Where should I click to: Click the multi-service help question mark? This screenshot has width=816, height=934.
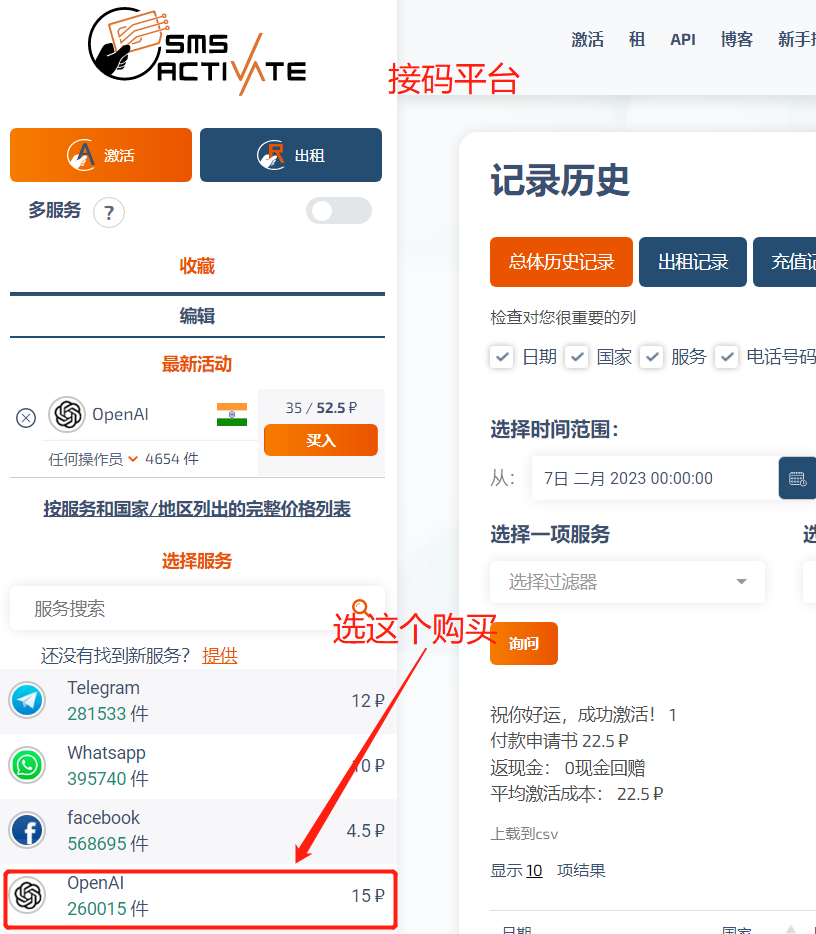[x=109, y=213]
